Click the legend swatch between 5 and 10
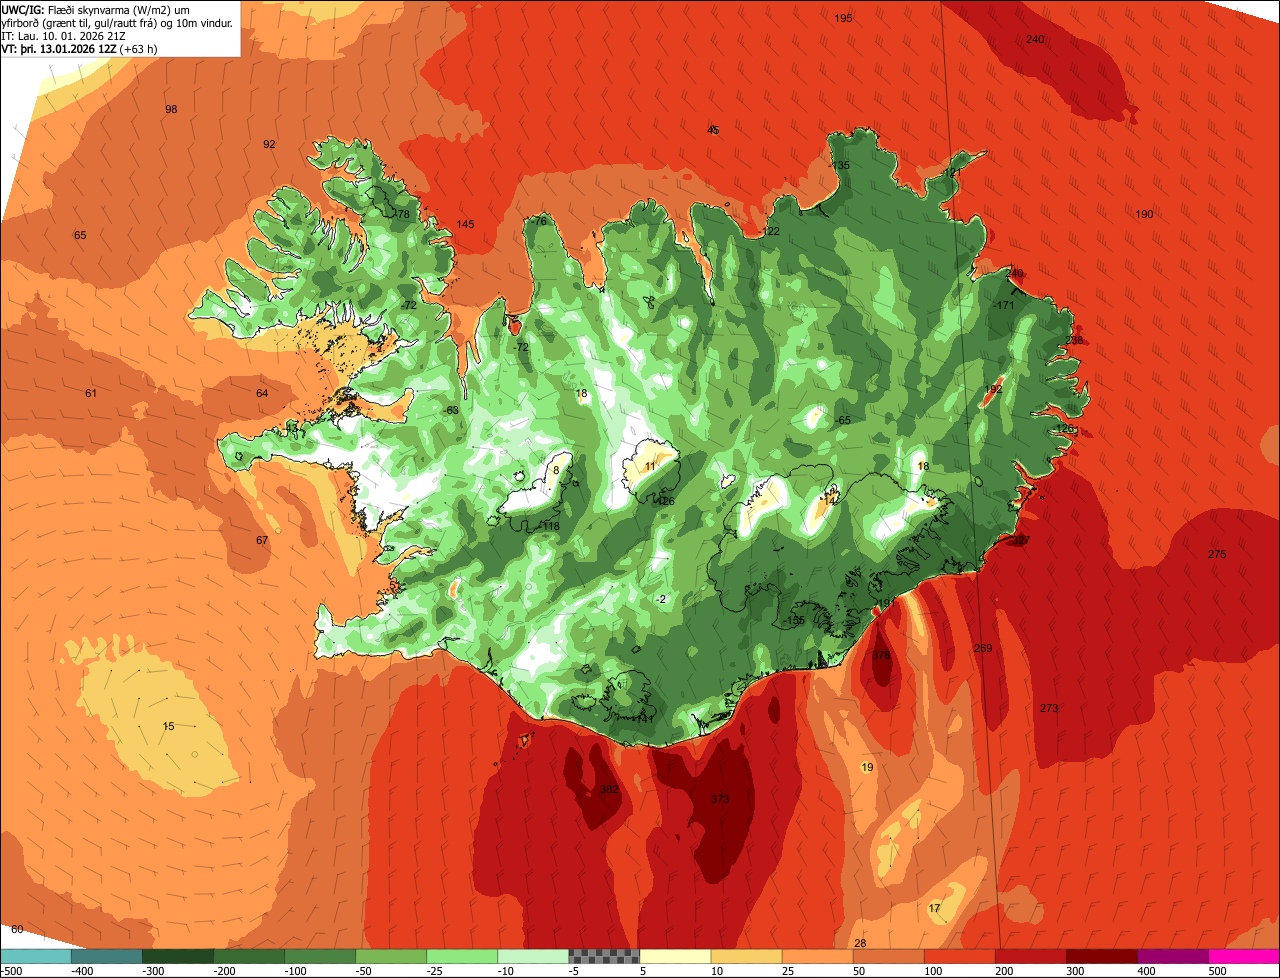Viewport: 1280px width, 978px height. [675, 956]
